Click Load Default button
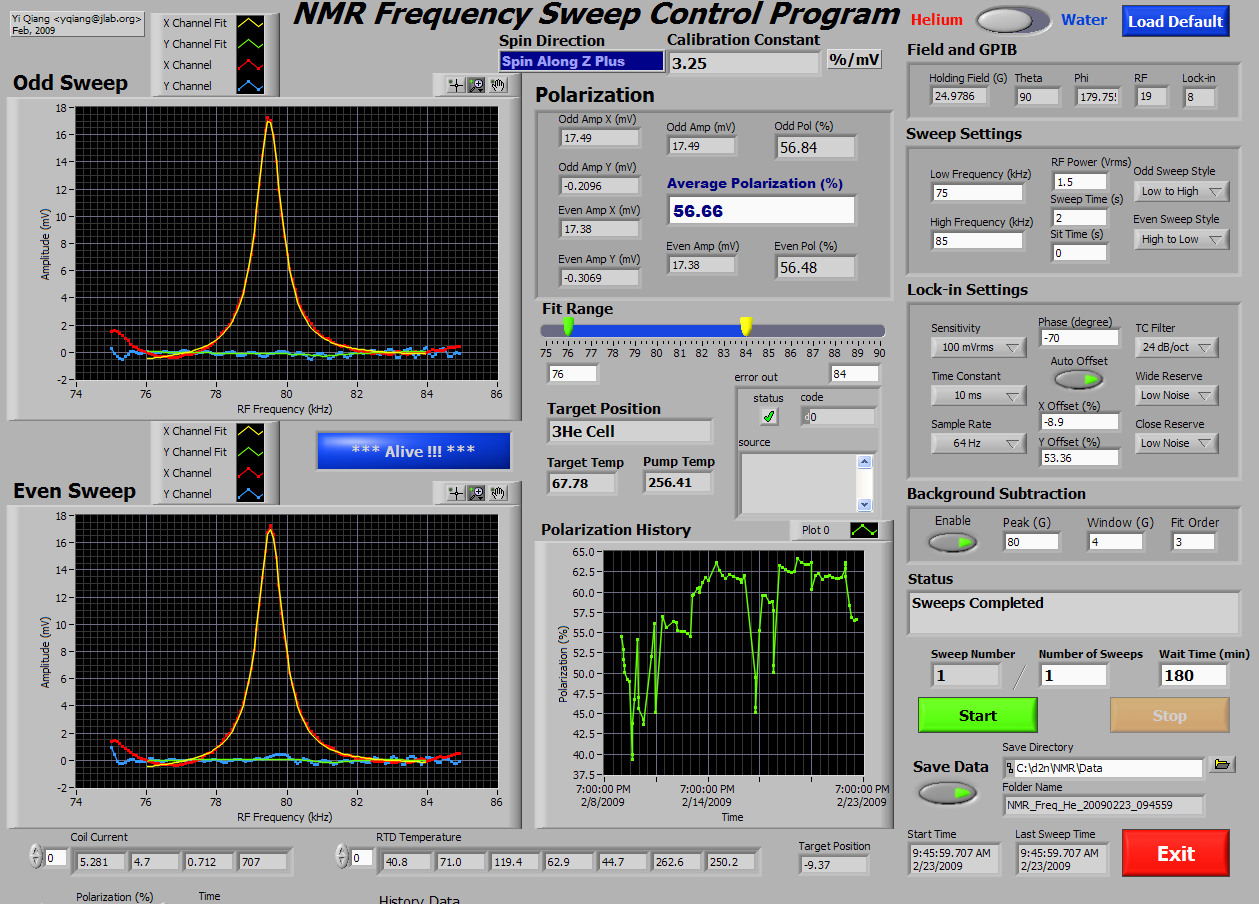 coord(1175,21)
